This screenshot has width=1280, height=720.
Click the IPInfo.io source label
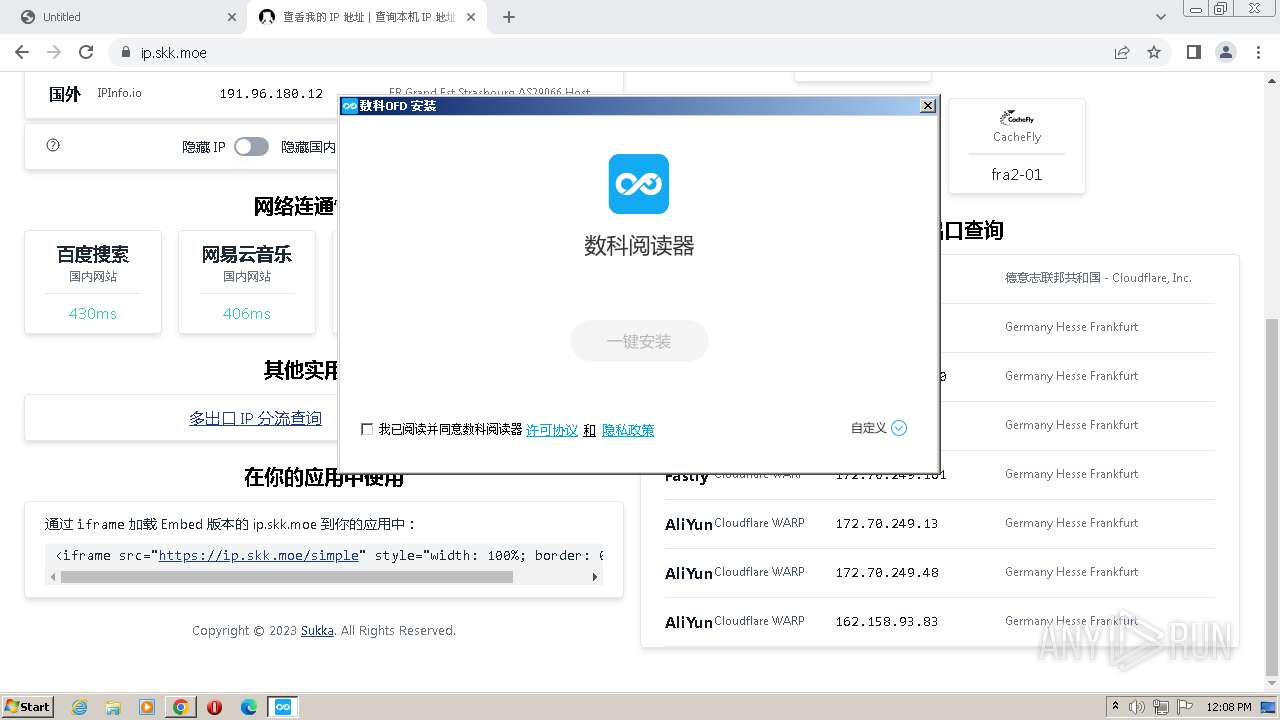[x=119, y=93]
